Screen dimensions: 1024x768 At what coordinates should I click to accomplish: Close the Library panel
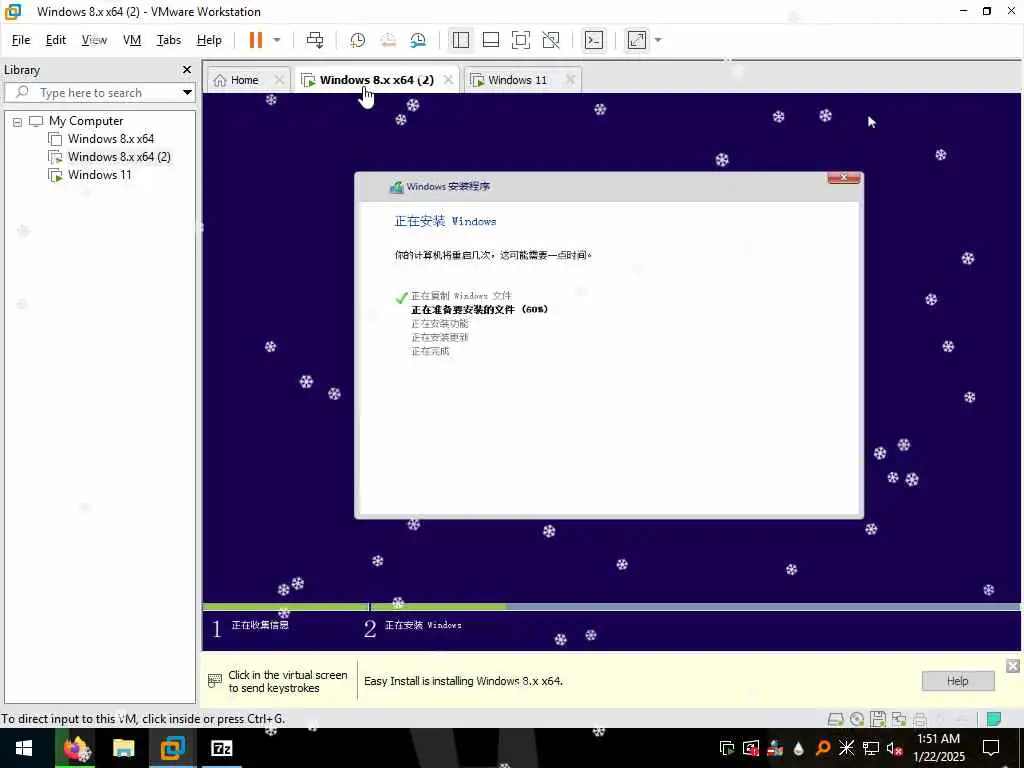point(187,70)
